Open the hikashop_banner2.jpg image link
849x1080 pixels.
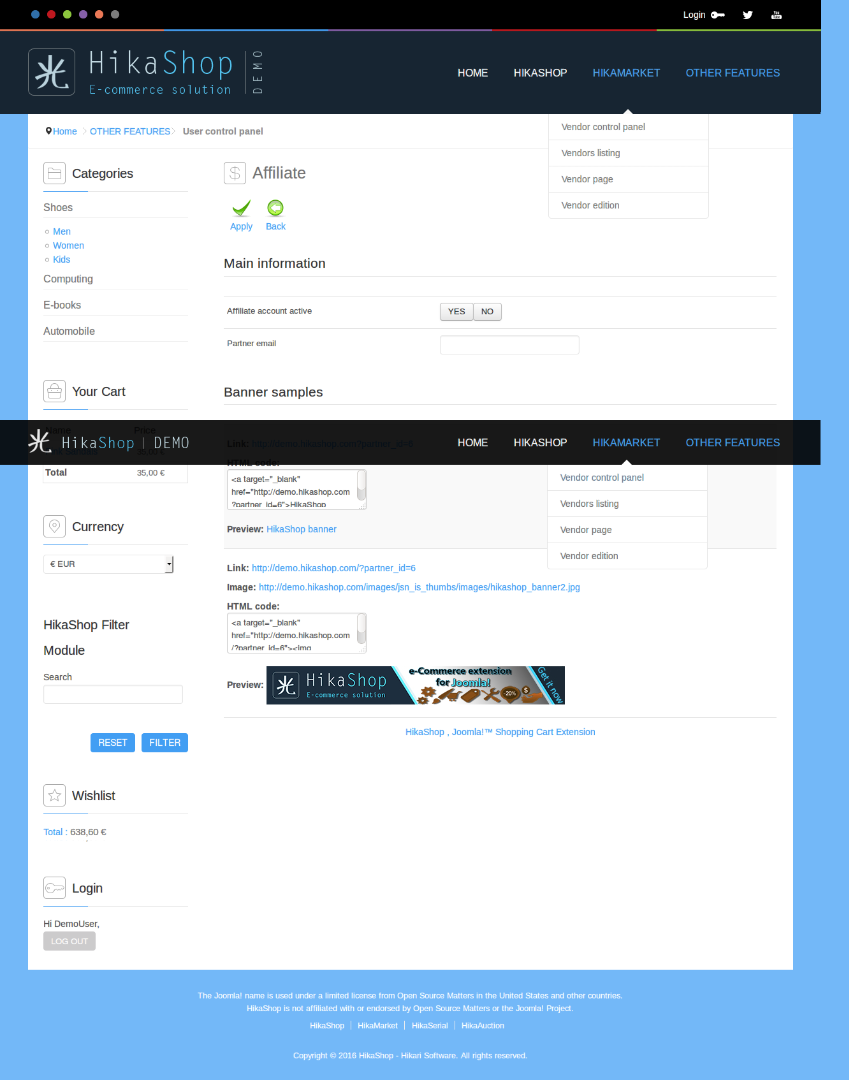point(419,588)
